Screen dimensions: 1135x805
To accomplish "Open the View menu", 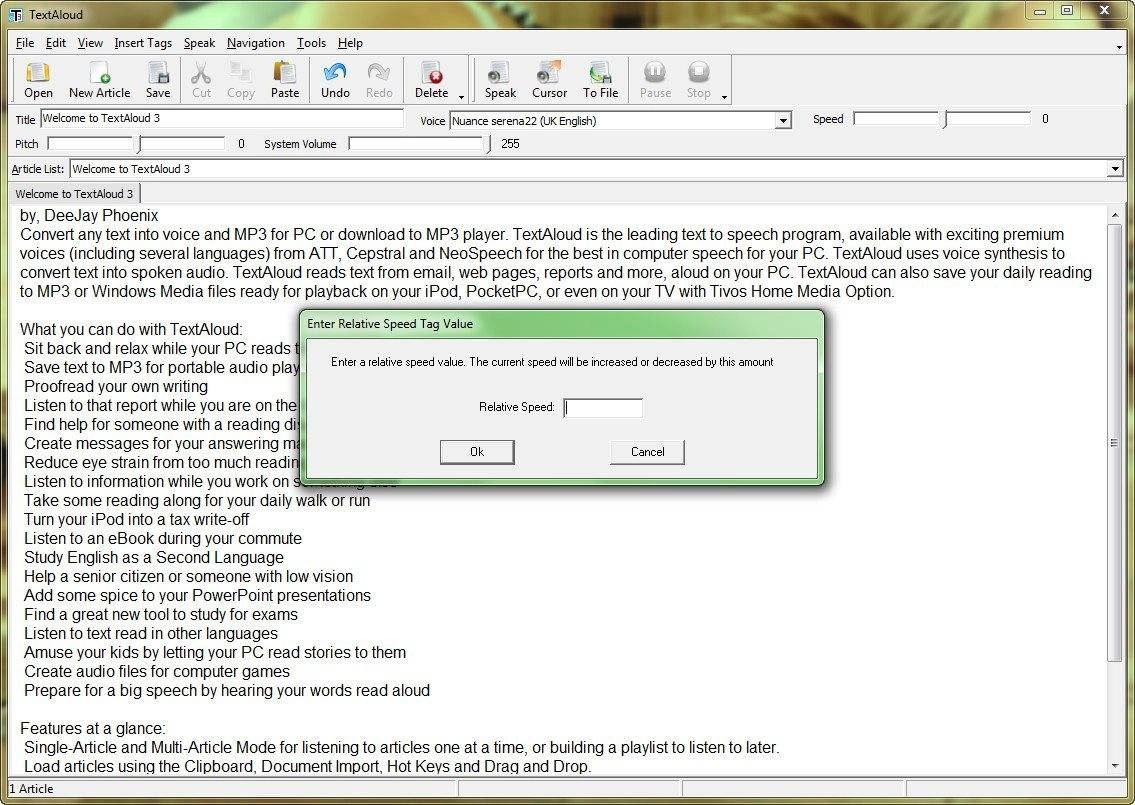I will tap(90, 43).
